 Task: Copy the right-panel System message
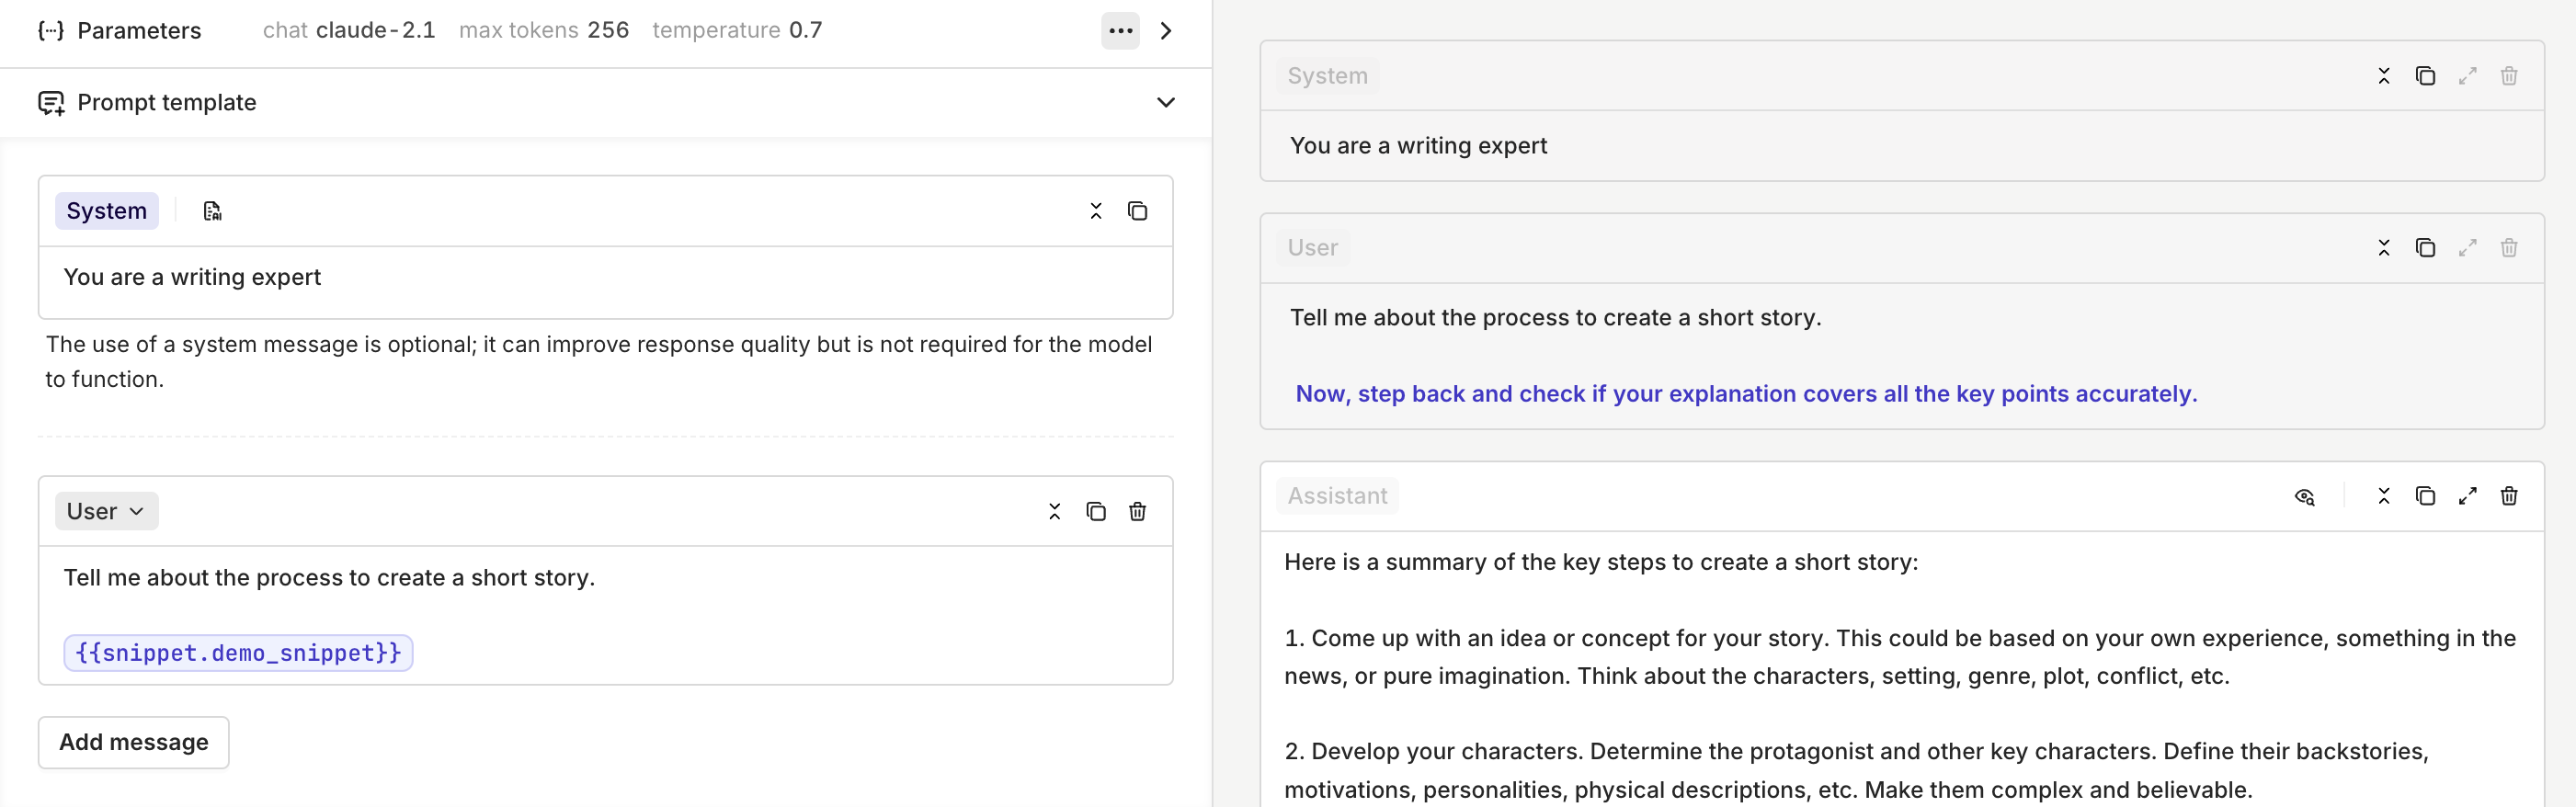[x=2425, y=76]
